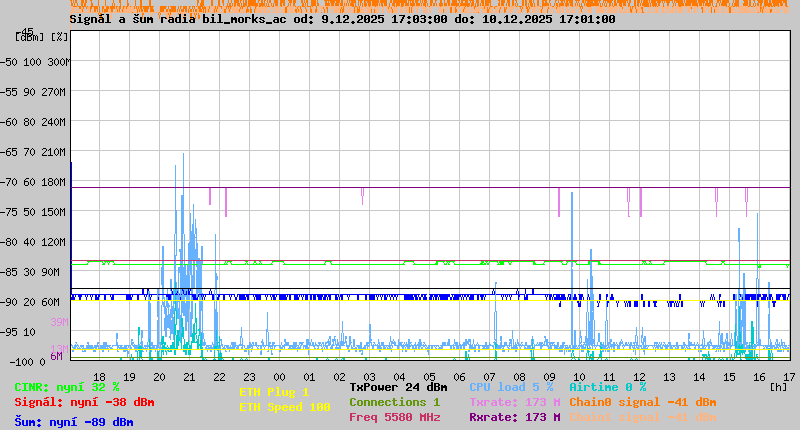Click the Freq 5580 MHz label
Screen dimensions: 800x430
[x=394, y=417]
